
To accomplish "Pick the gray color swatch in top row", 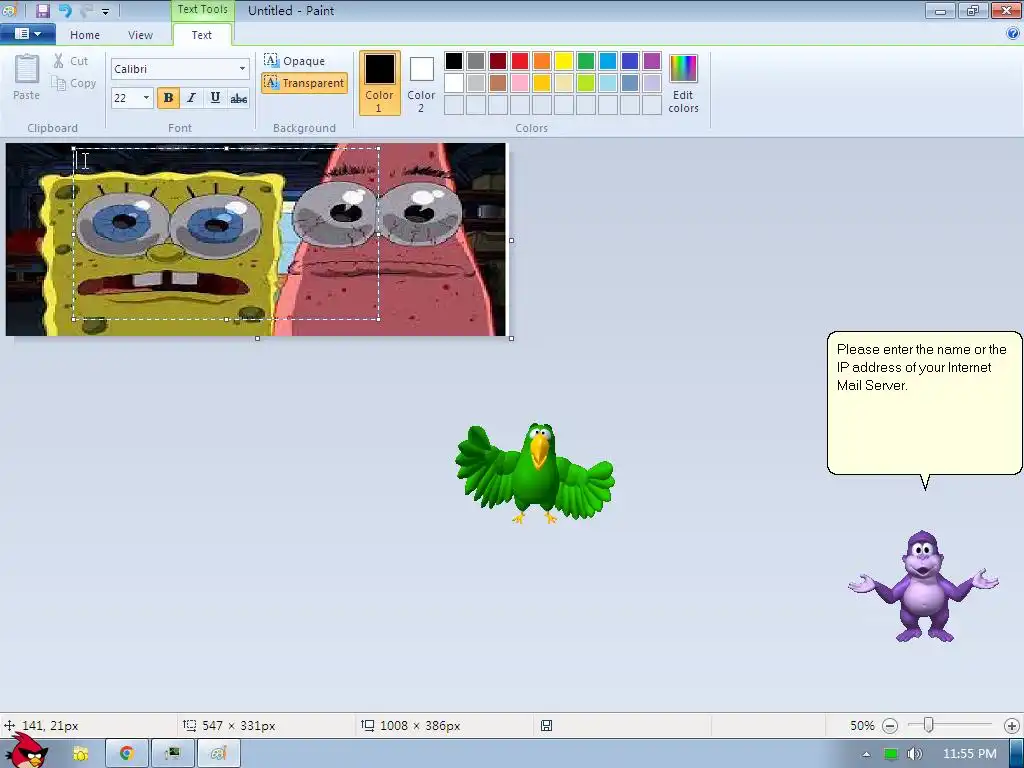I will coord(476,61).
